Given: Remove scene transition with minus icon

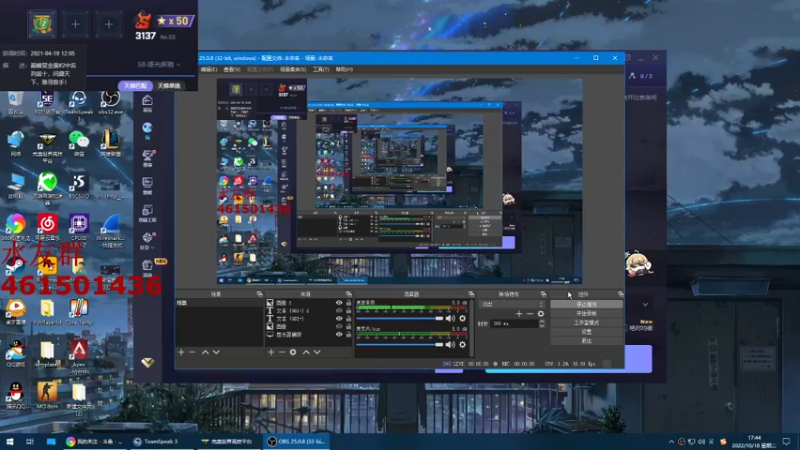Looking at the screenshot, I should (530, 314).
